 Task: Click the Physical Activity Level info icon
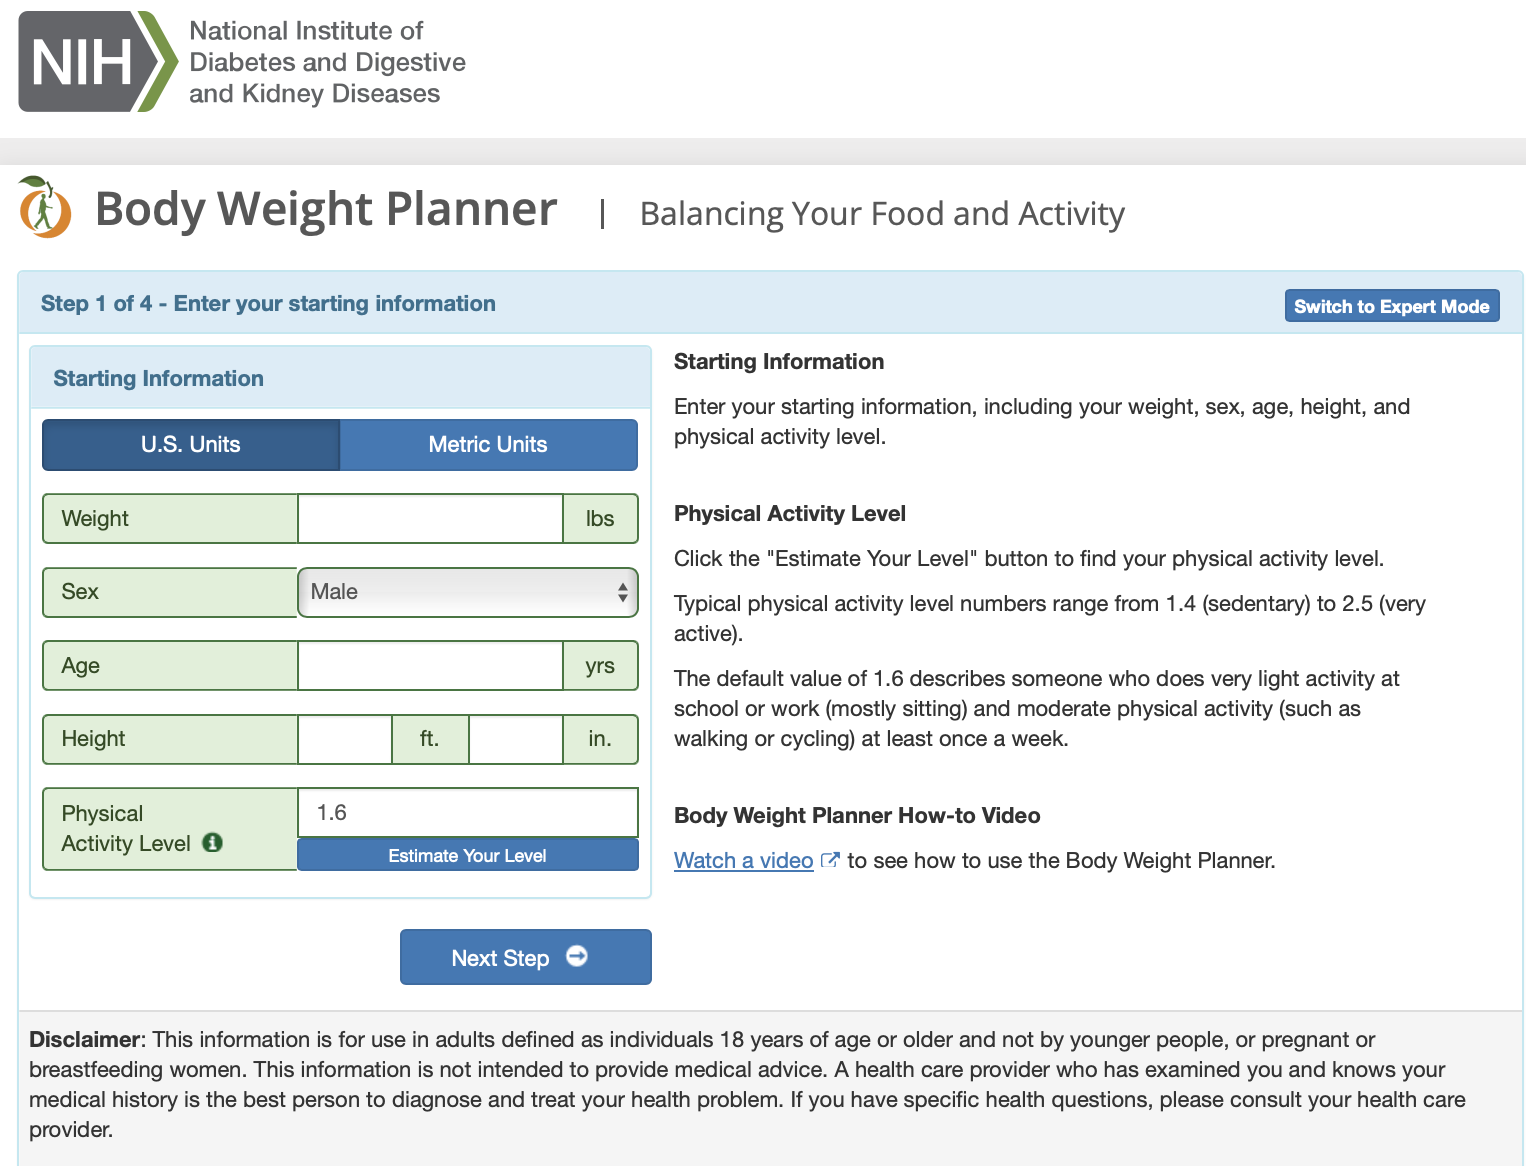tap(212, 843)
